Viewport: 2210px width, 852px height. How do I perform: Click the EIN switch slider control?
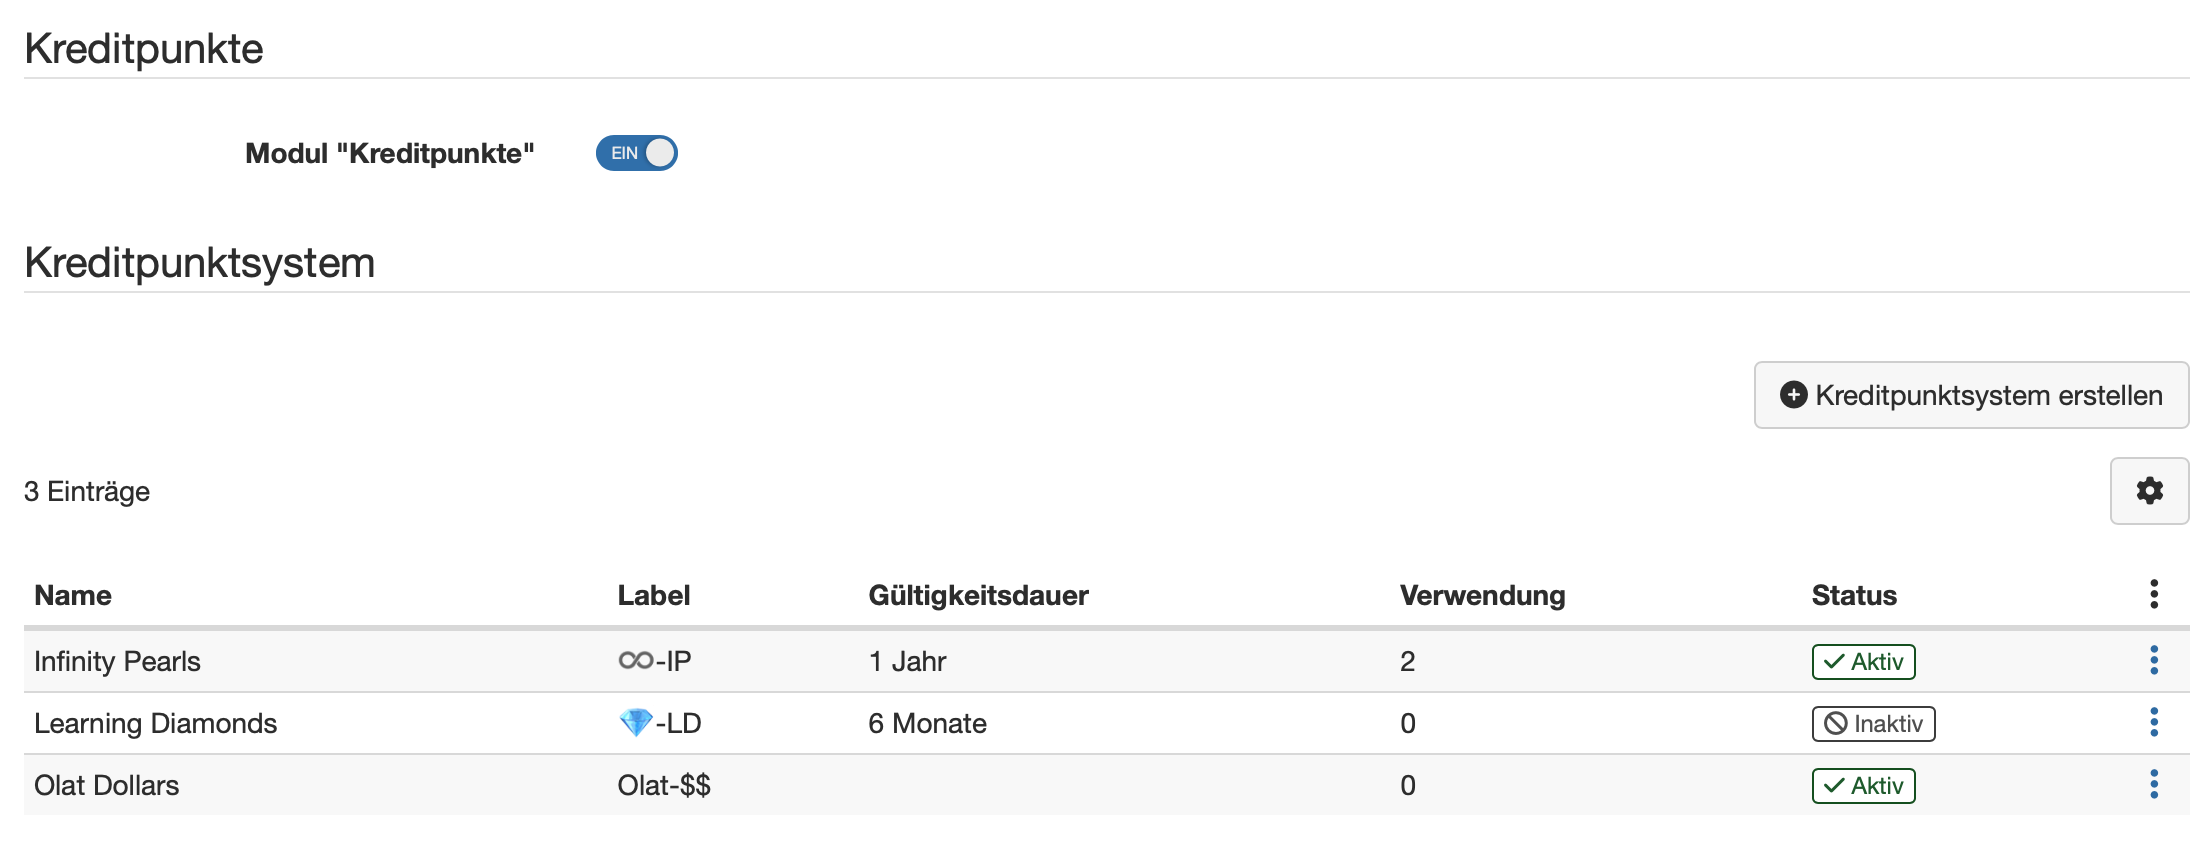pos(660,153)
